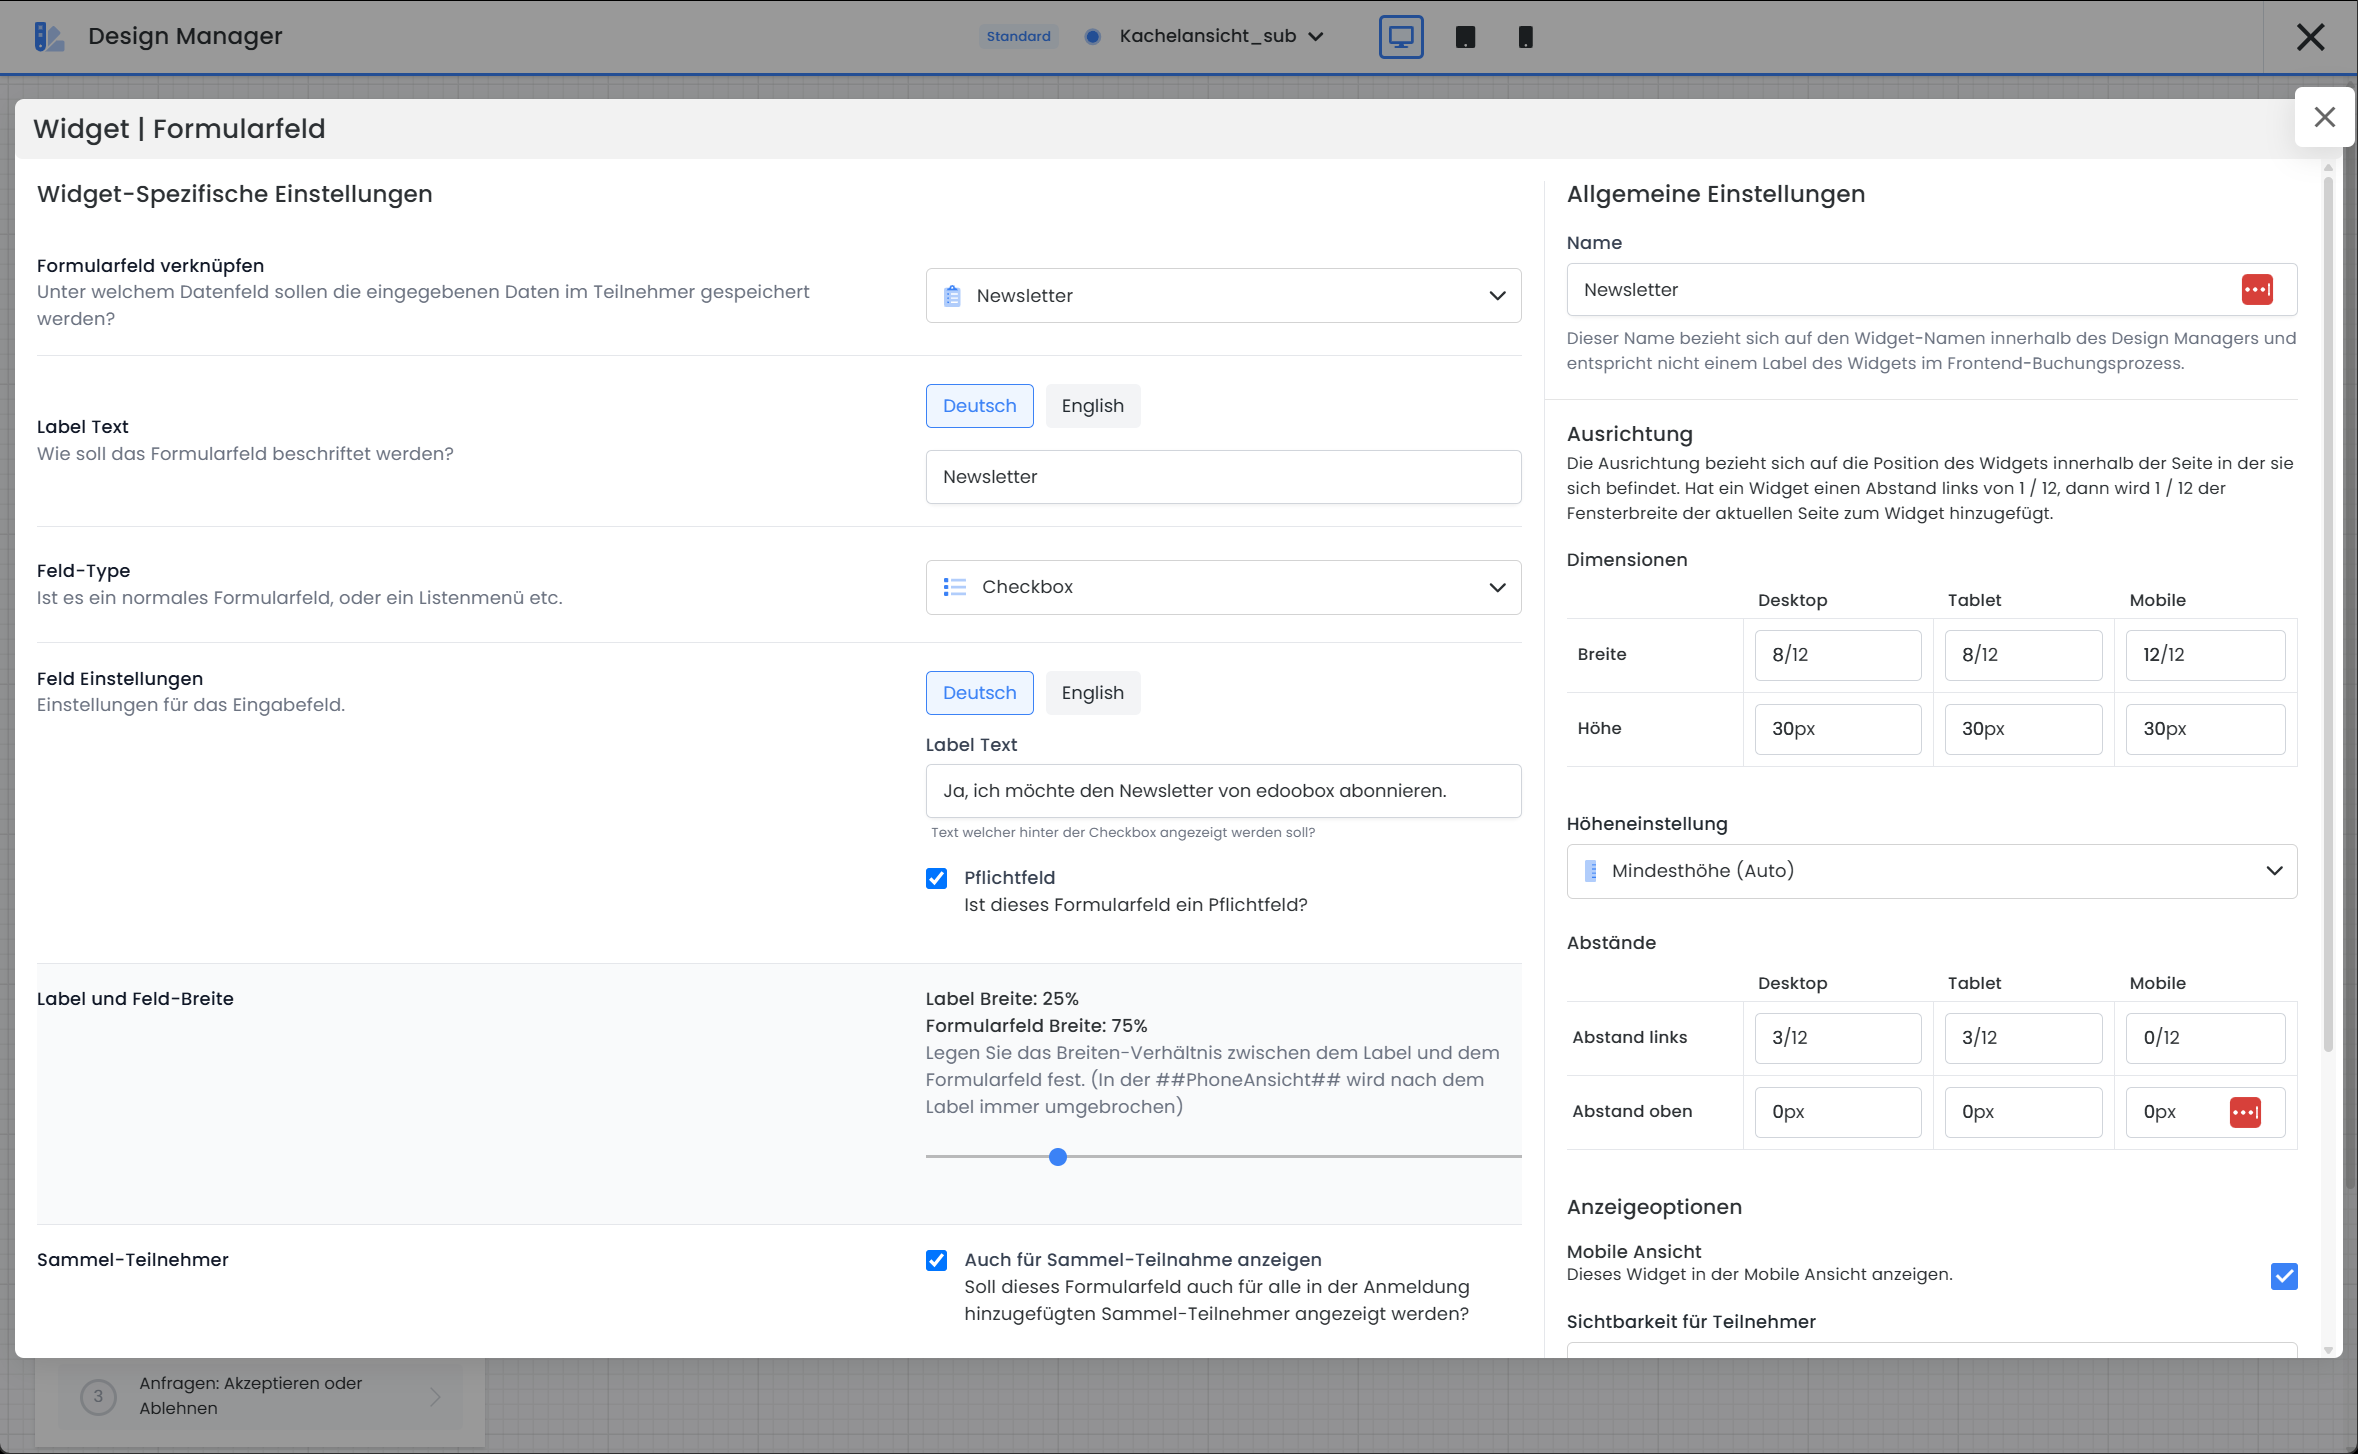Open the Feld-Type Checkbox dropdown
2358x1454 pixels.
(x=1222, y=587)
